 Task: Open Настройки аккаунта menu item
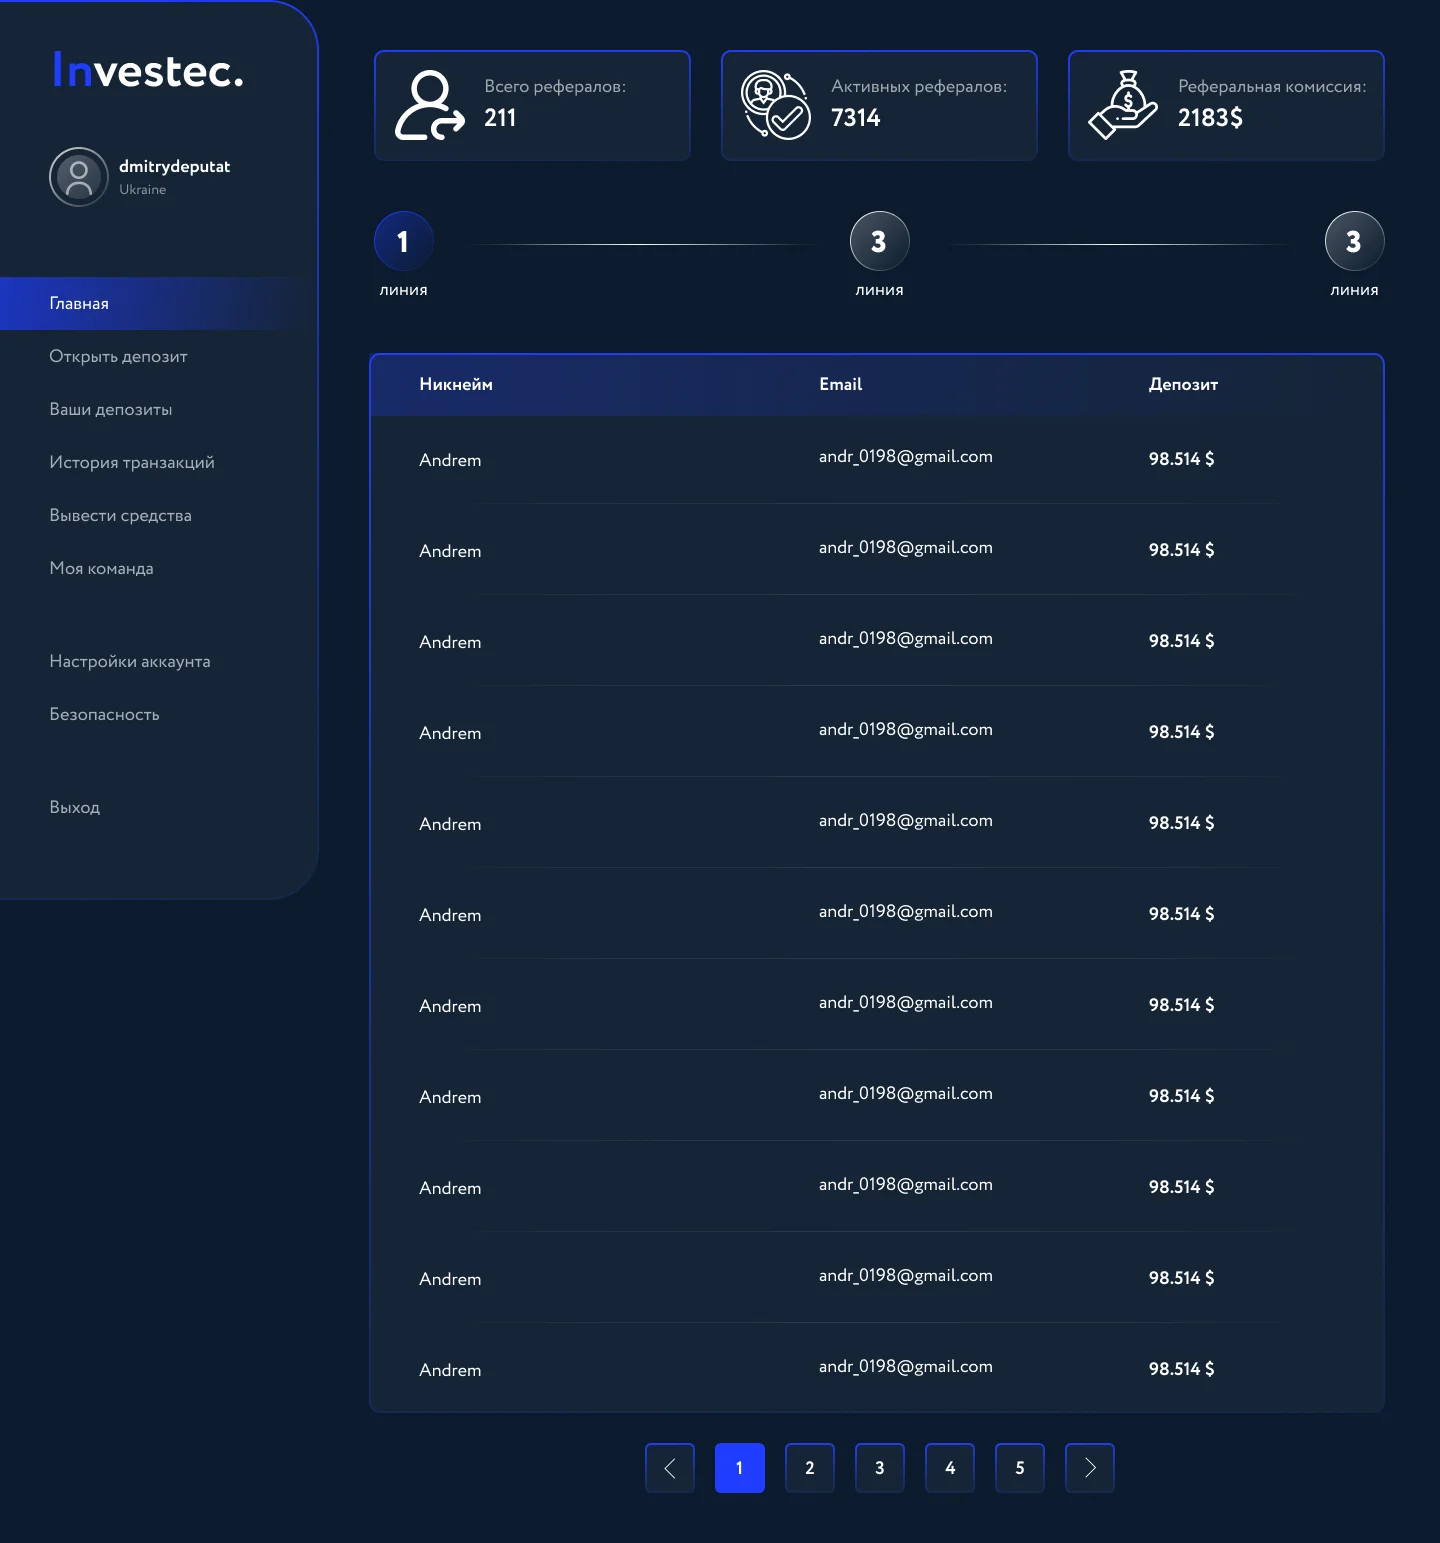(130, 661)
